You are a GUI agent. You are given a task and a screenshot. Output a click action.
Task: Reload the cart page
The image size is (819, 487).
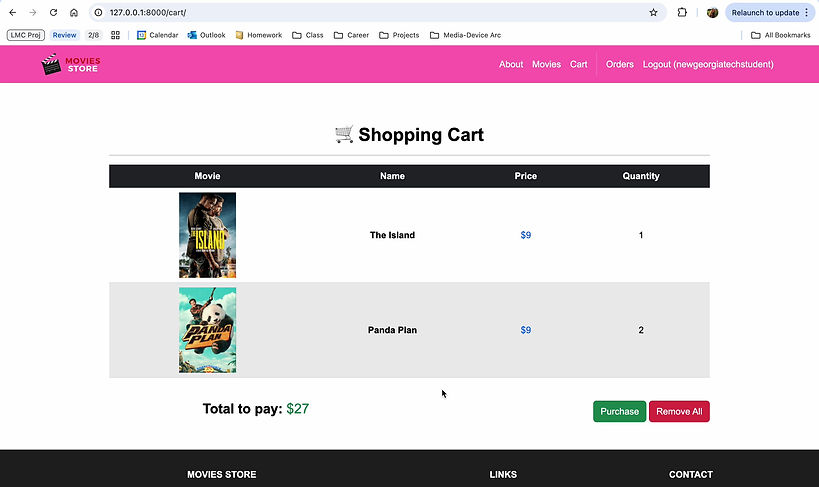coord(53,13)
